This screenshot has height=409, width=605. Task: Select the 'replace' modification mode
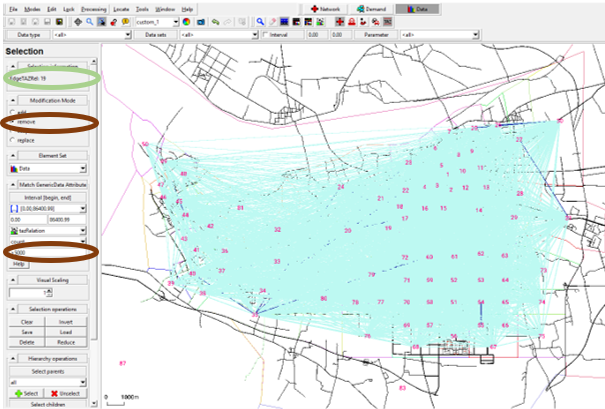tap(11, 140)
